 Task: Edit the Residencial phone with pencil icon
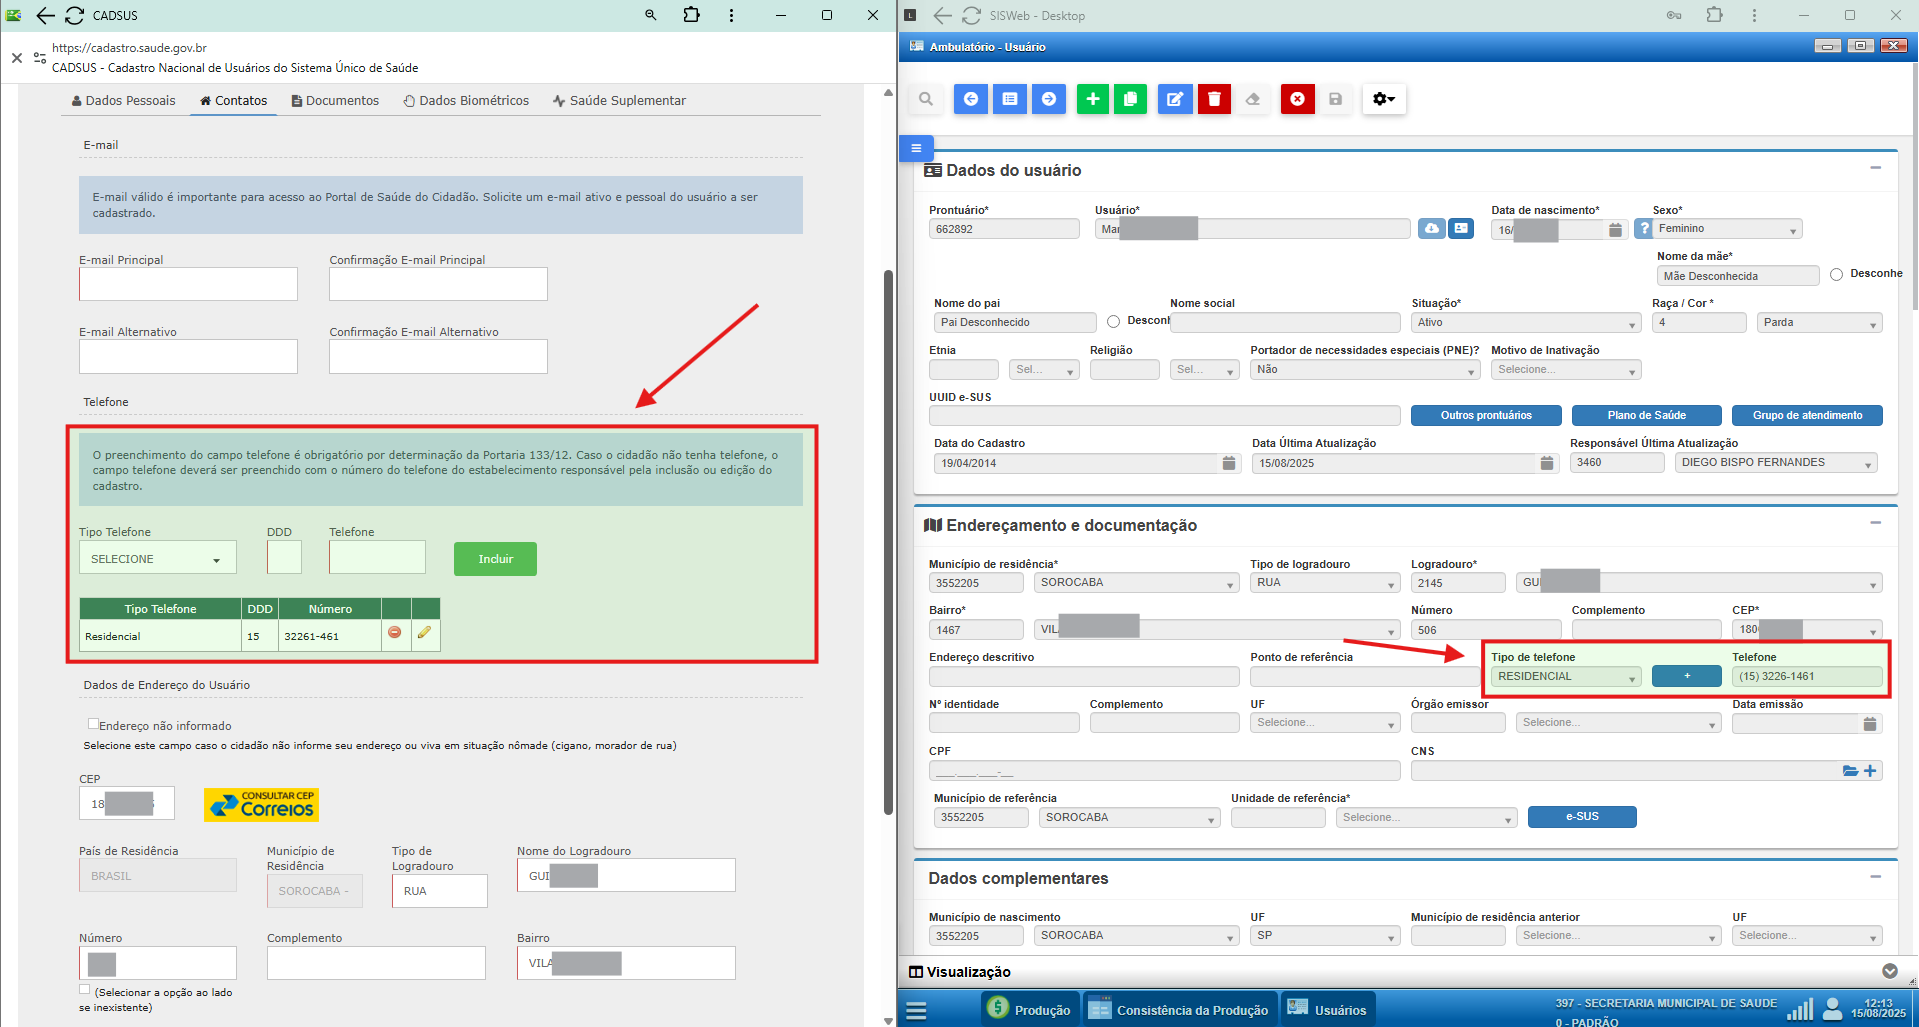[x=425, y=633]
